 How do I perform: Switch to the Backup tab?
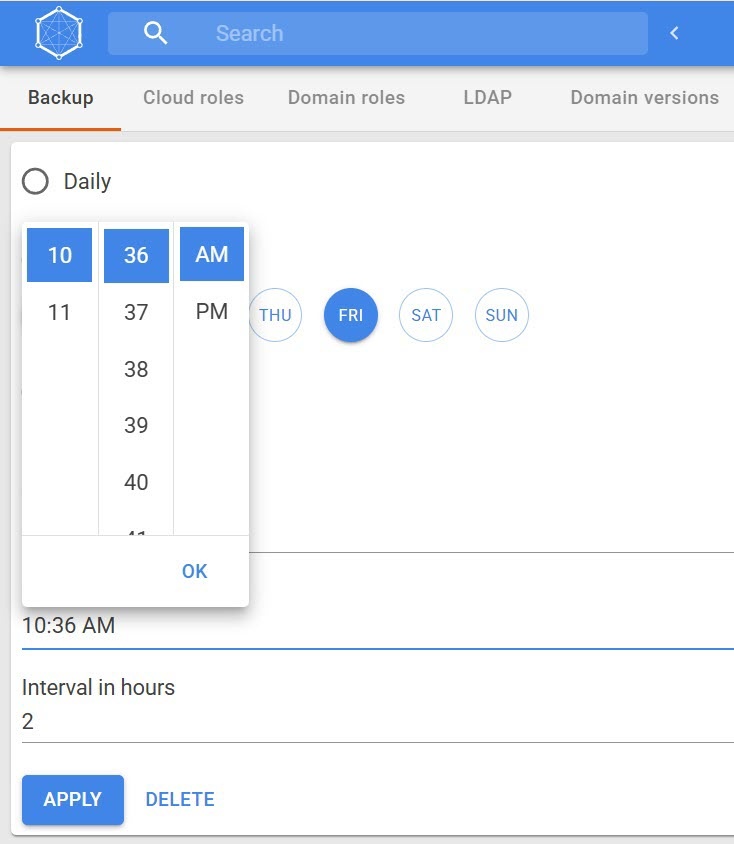pyautogui.click(x=61, y=98)
